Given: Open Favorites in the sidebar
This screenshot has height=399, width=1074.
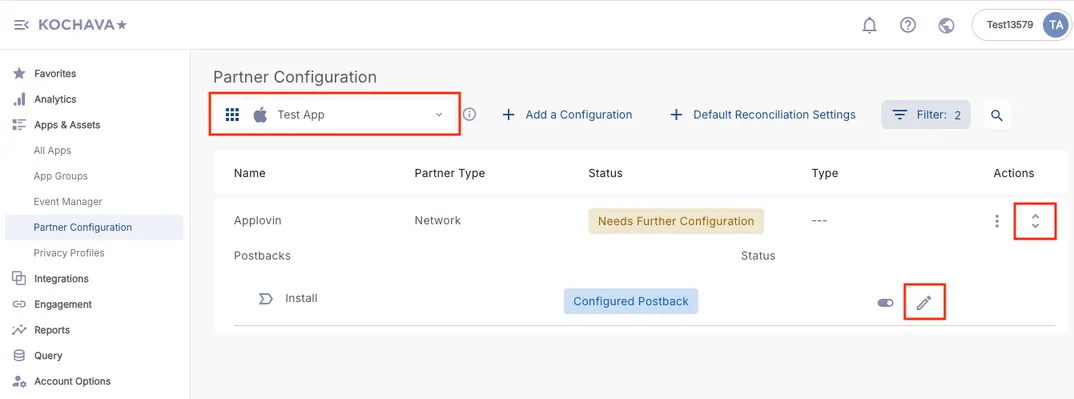Looking at the screenshot, I should (55, 73).
